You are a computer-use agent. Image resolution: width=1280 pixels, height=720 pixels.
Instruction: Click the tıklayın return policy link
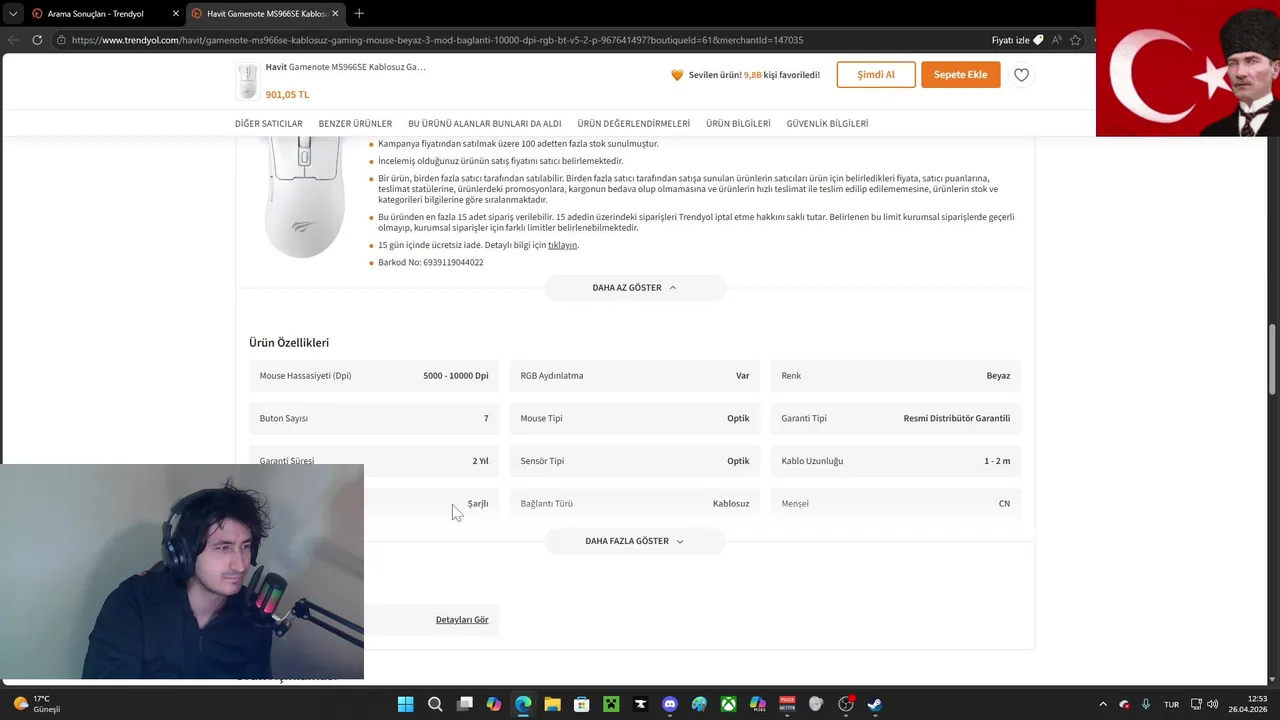562,245
